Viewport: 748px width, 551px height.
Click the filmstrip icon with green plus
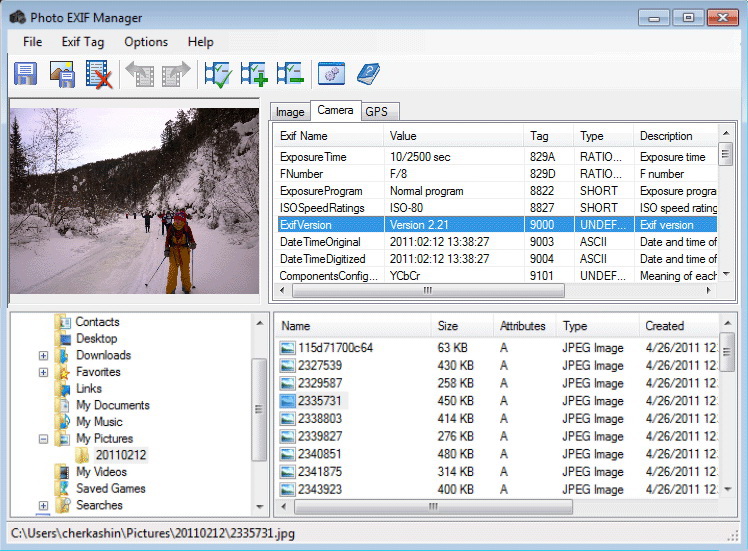(x=254, y=74)
